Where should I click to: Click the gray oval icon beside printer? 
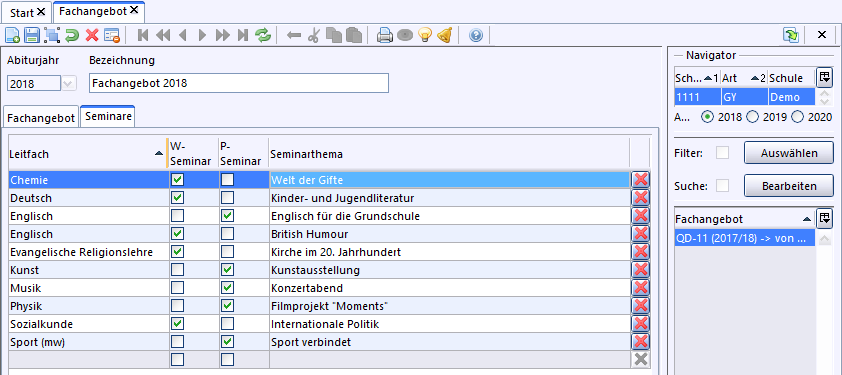405,35
